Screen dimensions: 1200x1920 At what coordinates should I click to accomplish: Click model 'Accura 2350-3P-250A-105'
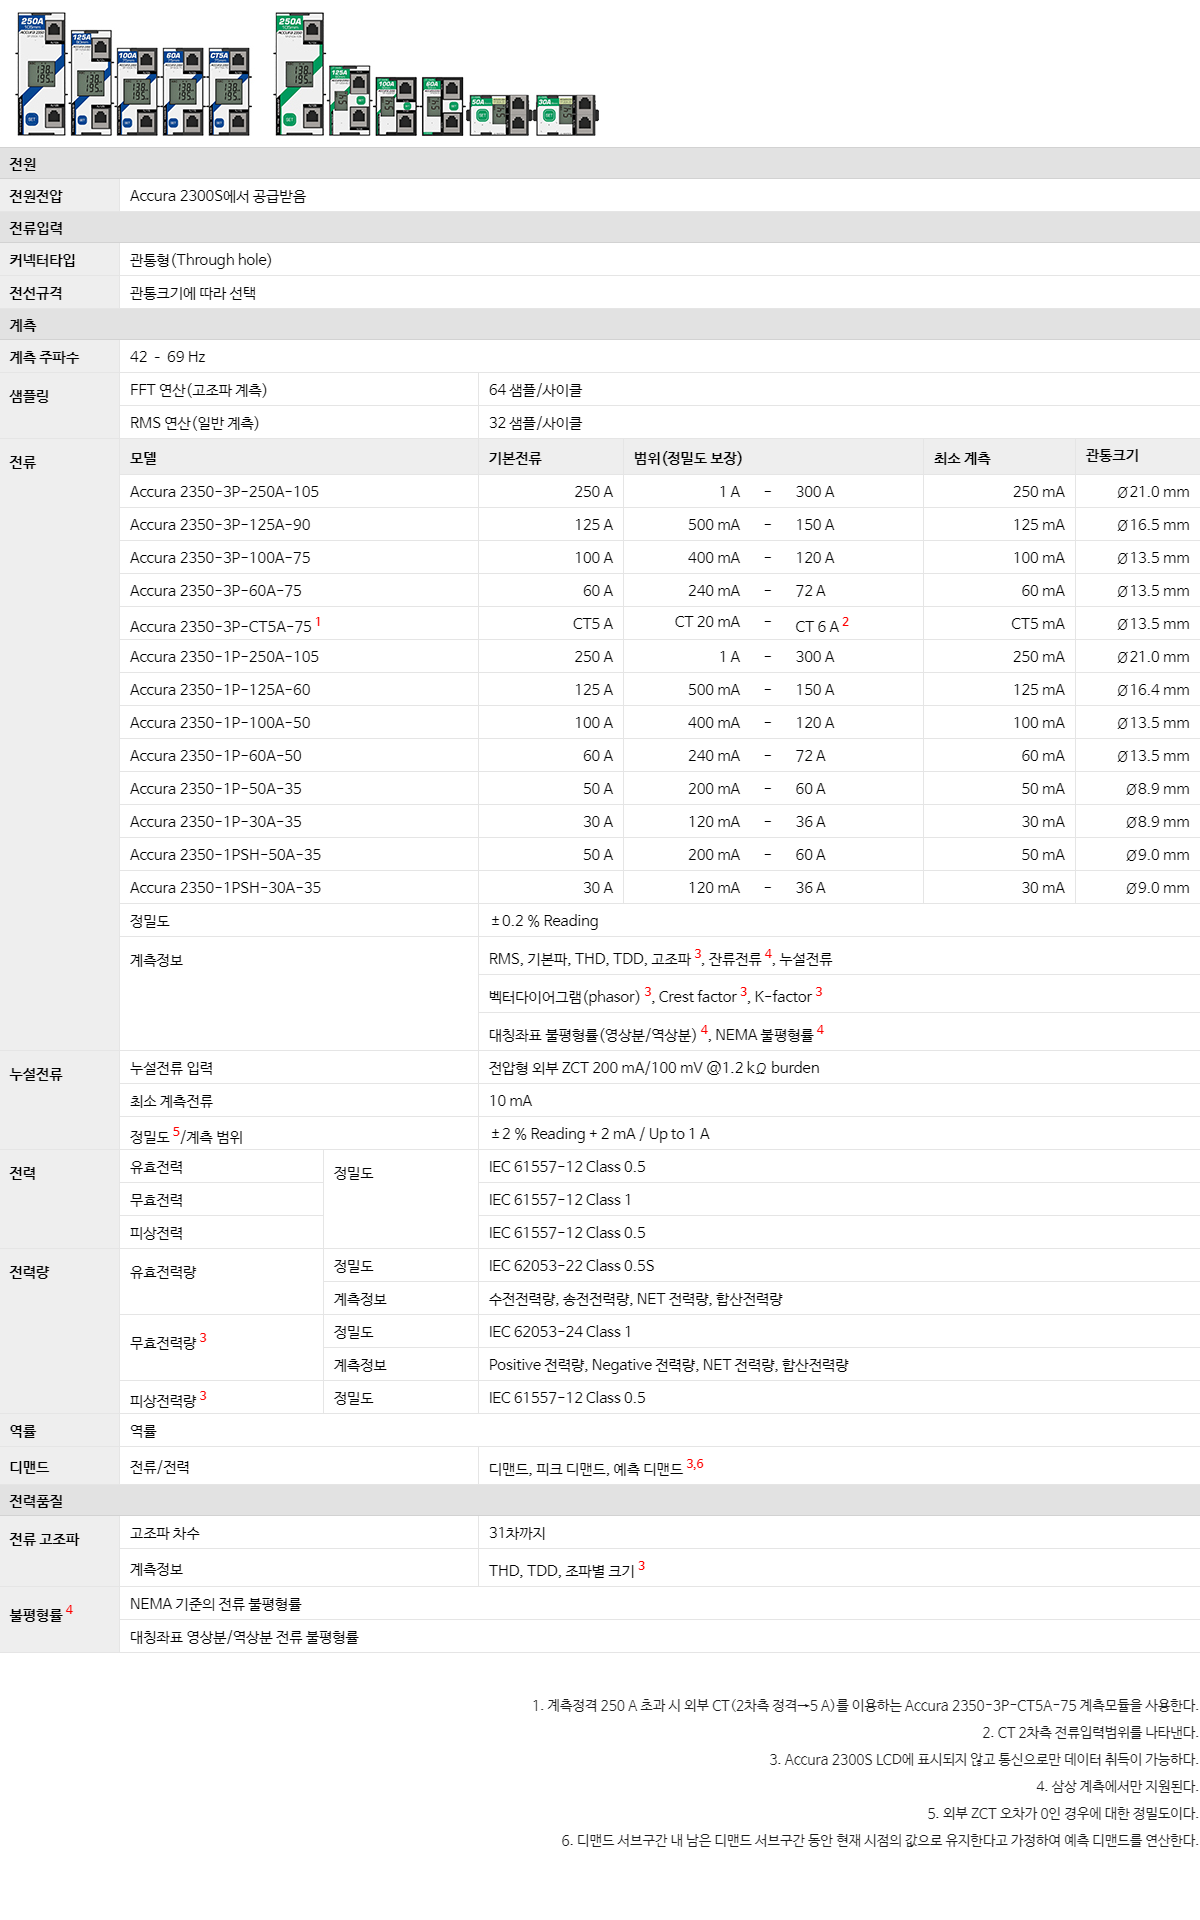(x=225, y=492)
